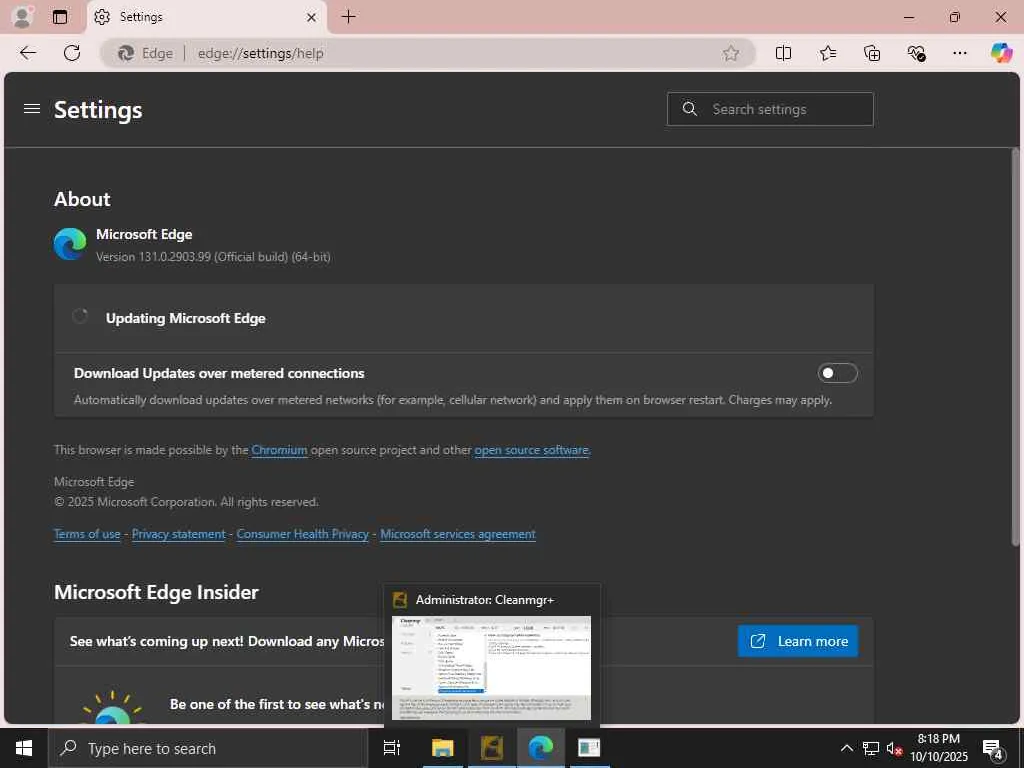Close the Settings tab
Viewport: 1024px width, 768px height.
pos(312,18)
